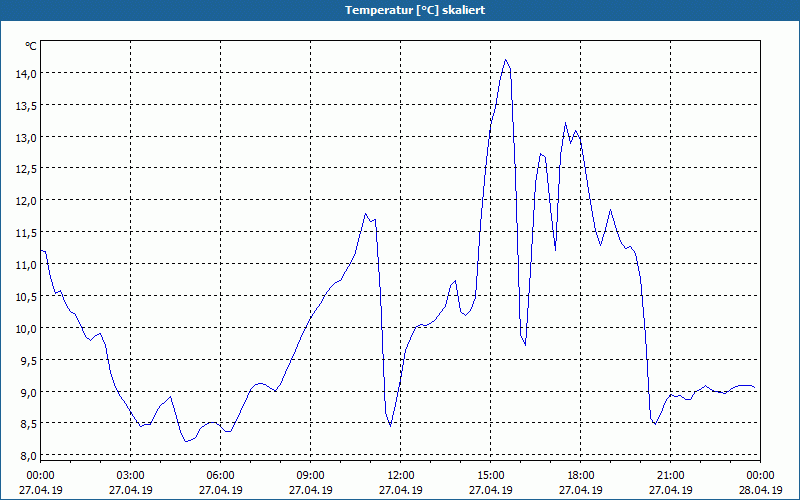Click the 9,5 y-axis label

26,360
